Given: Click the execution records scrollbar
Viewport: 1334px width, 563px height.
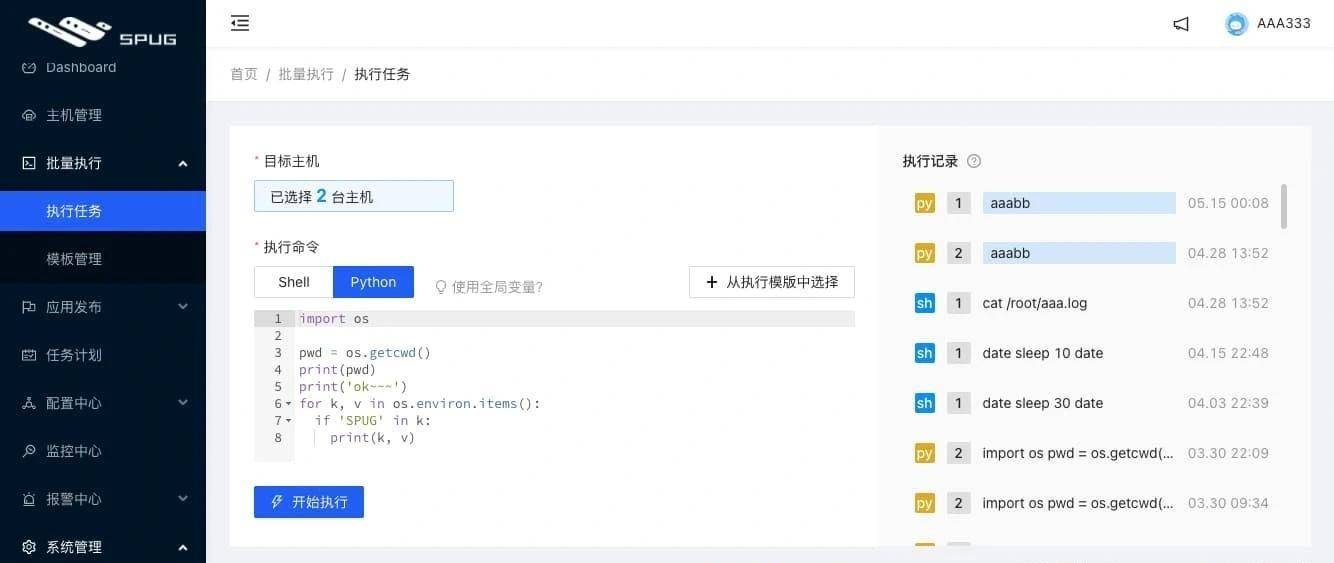Looking at the screenshot, I should point(1284,206).
